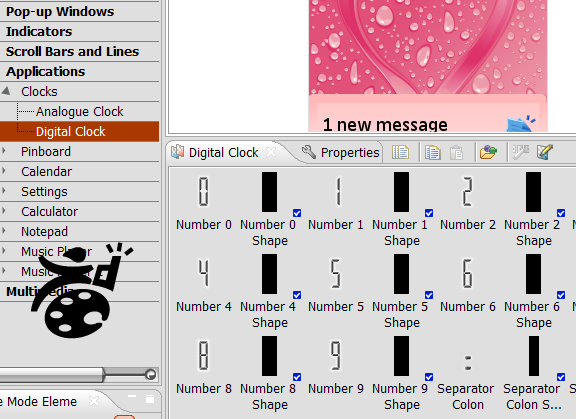Click the folder icon with colored shapes
The height and width of the screenshot is (419, 576).
point(488,152)
